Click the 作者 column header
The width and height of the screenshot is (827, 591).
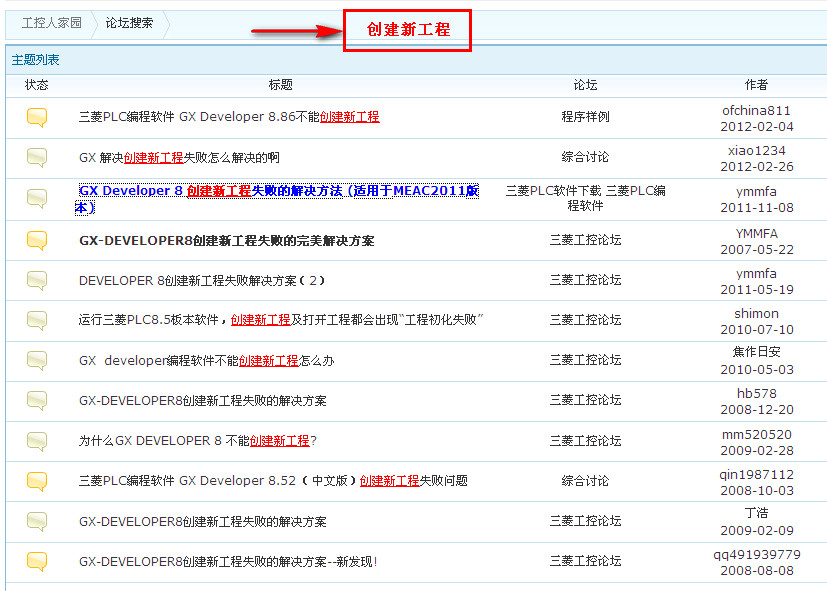756,85
